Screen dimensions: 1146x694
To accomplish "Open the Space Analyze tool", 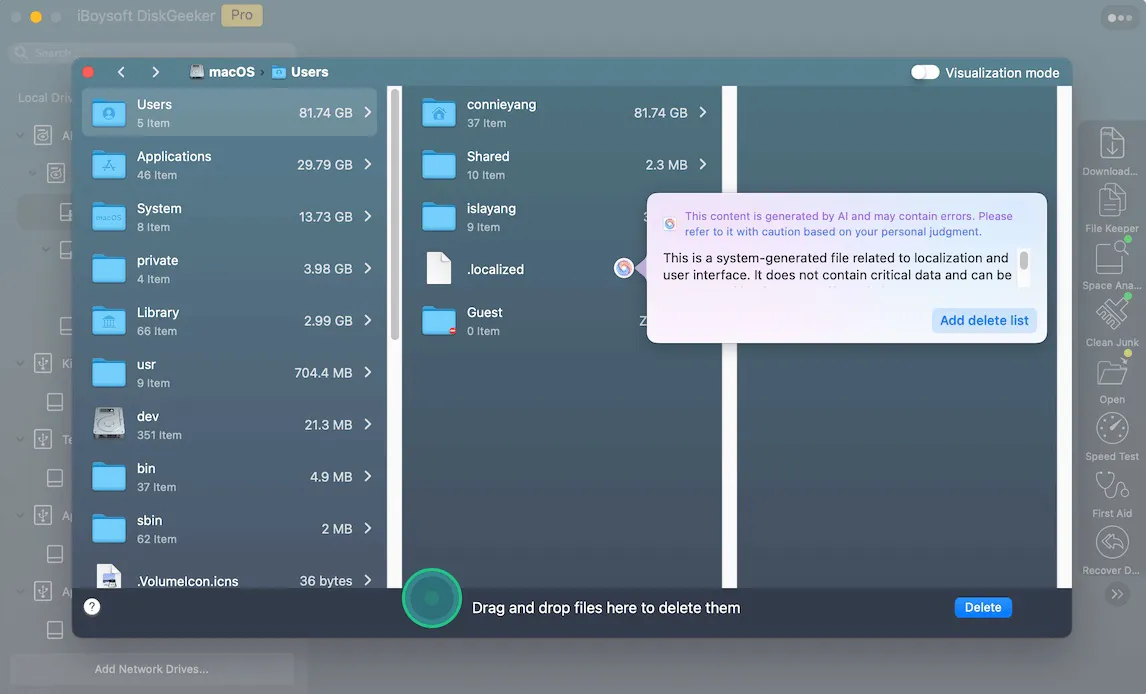I will tap(1112, 257).
